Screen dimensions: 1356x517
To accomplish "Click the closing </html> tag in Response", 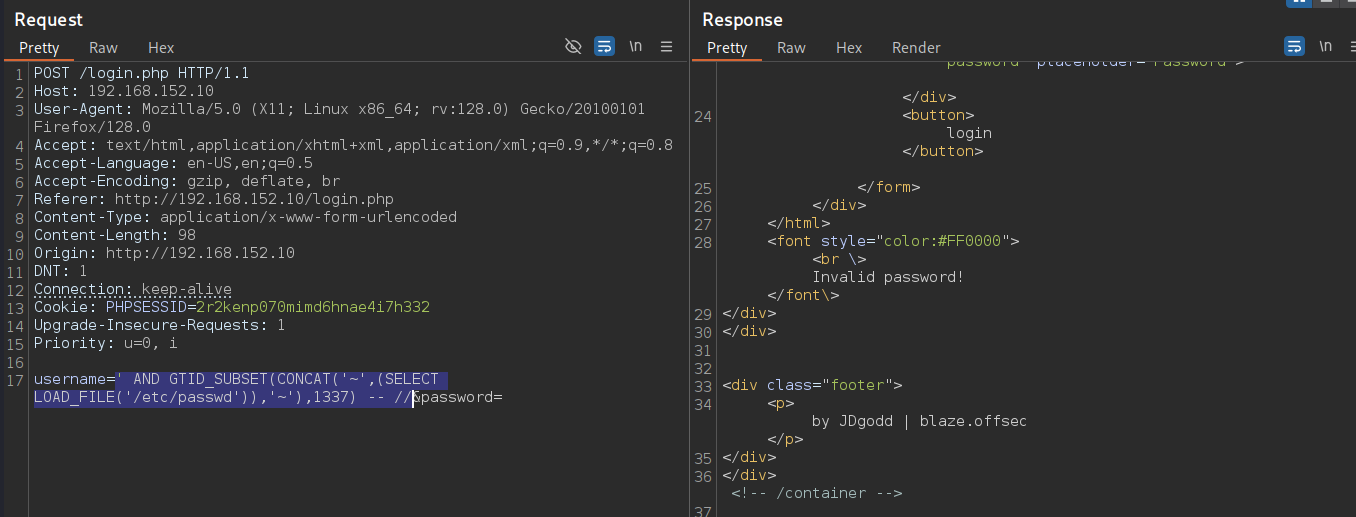I will tap(799, 223).
